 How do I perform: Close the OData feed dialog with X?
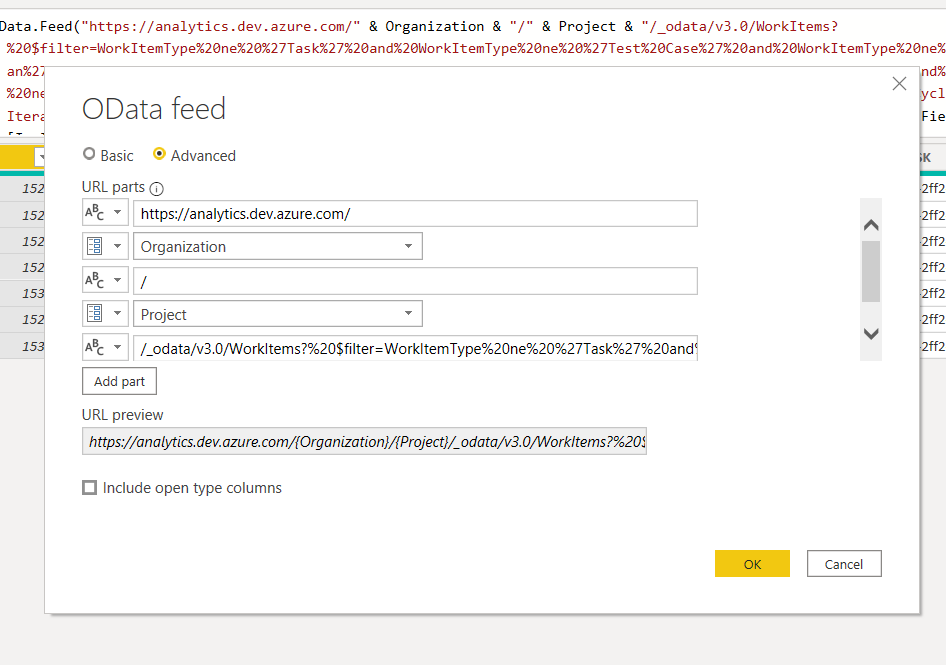(900, 83)
